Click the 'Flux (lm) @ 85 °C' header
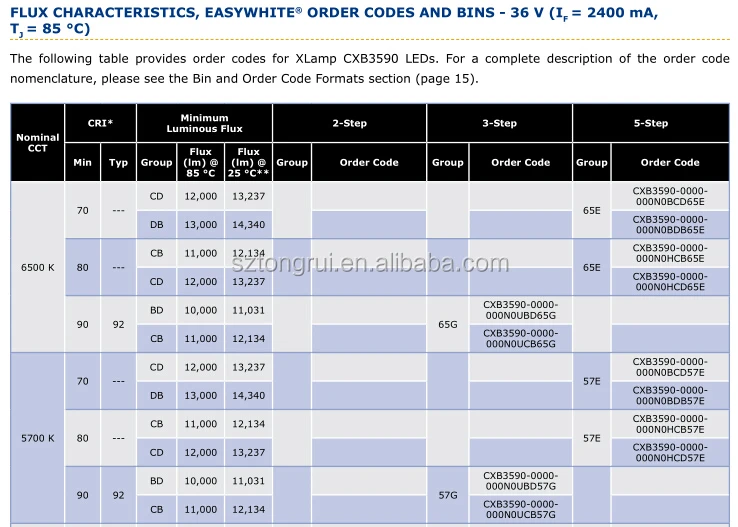 [201, 162]
